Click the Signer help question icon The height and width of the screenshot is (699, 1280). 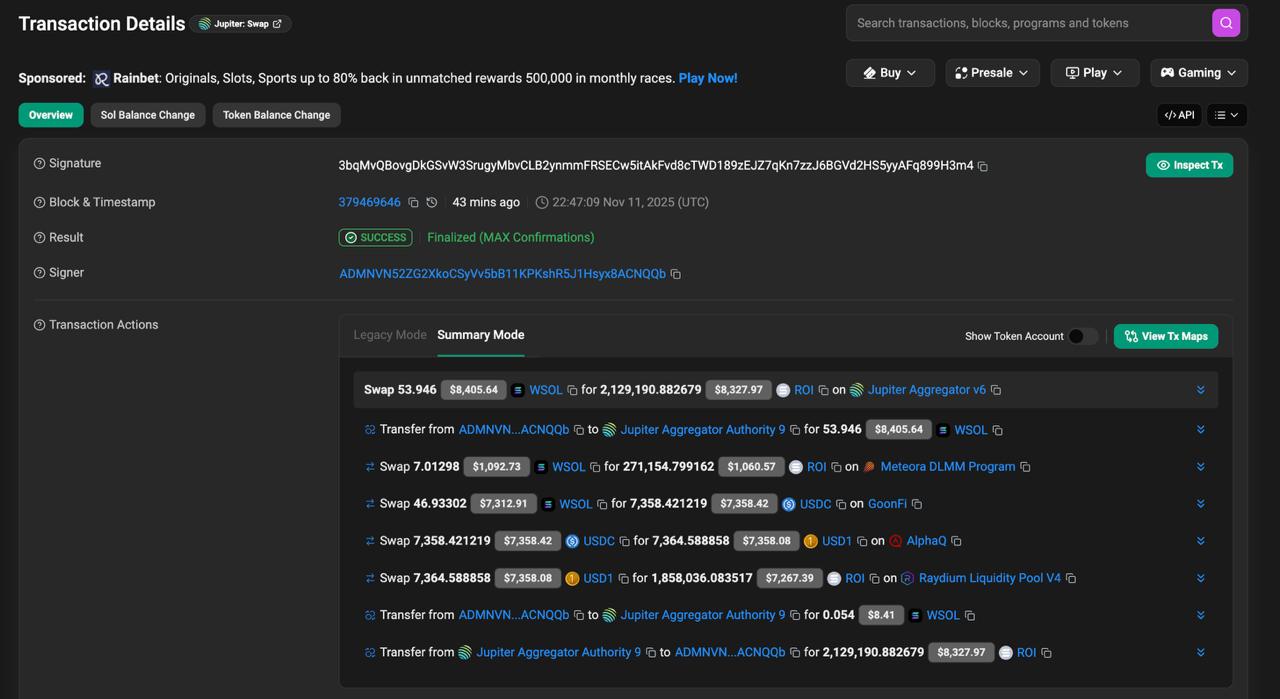click(x=40, y=273)
